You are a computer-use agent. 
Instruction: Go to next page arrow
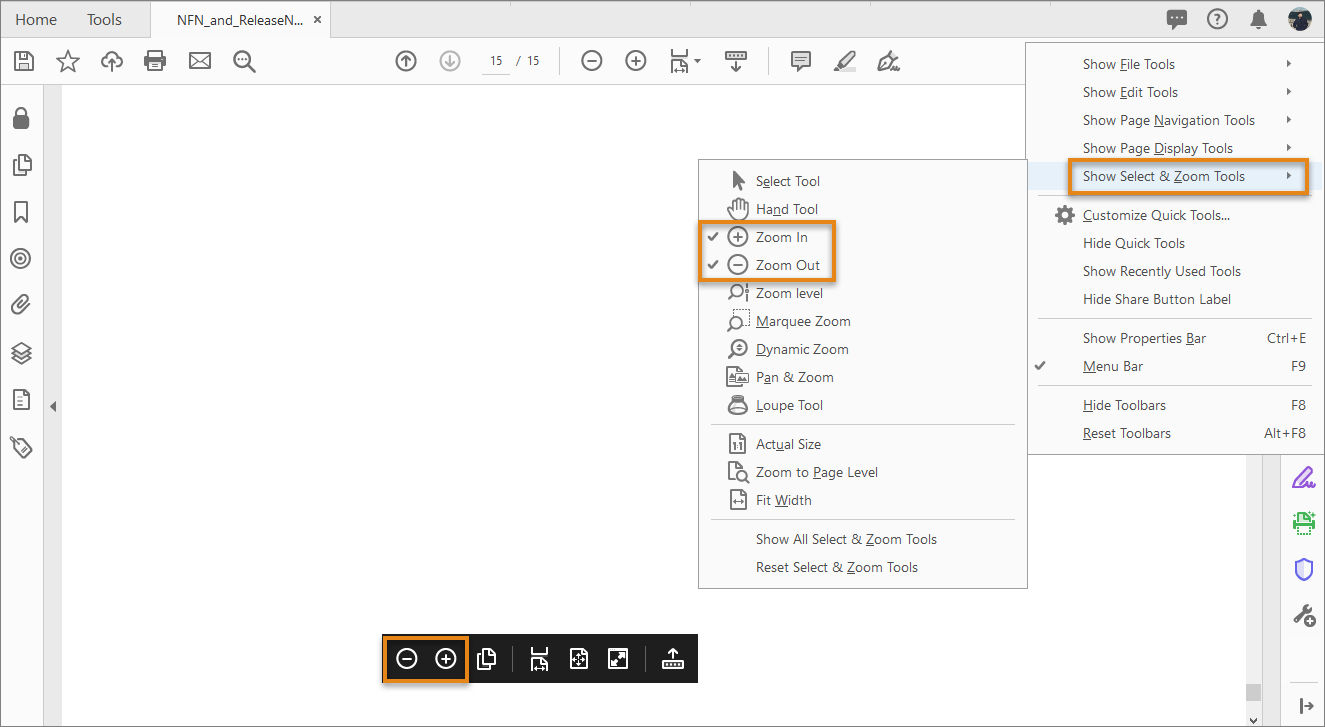click(x=450, y=61)
